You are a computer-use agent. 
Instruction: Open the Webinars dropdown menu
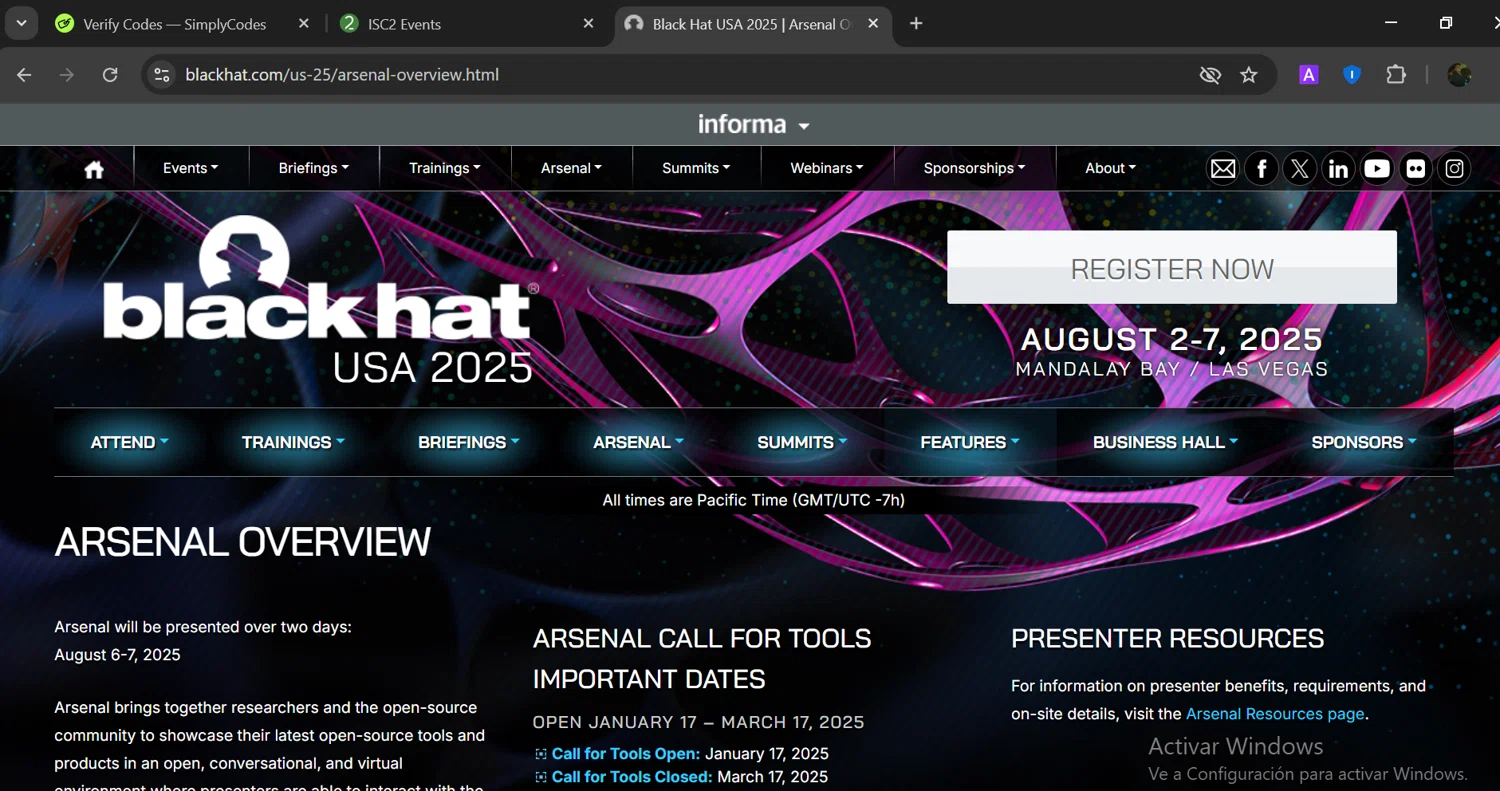tap(827, 168)
